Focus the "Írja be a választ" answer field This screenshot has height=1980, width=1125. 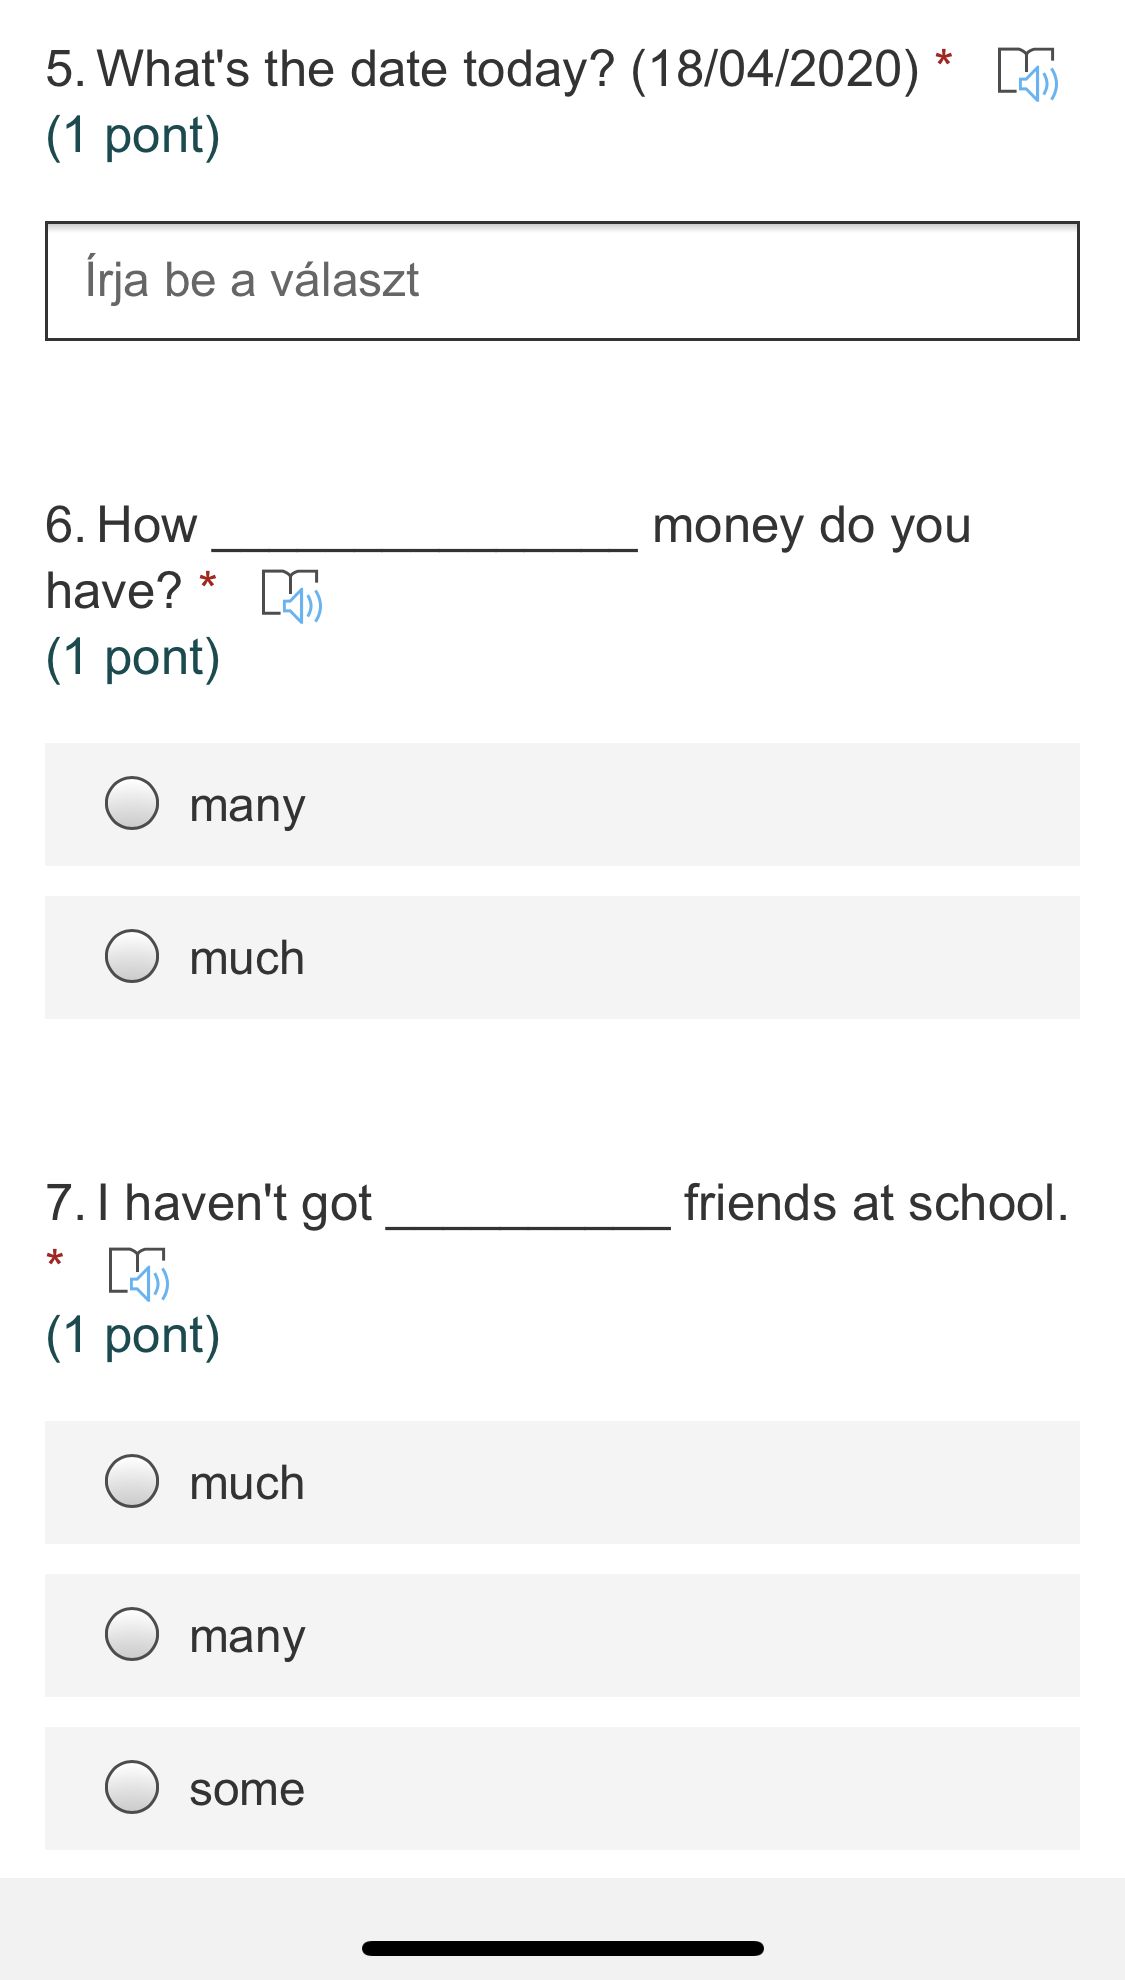562,281
